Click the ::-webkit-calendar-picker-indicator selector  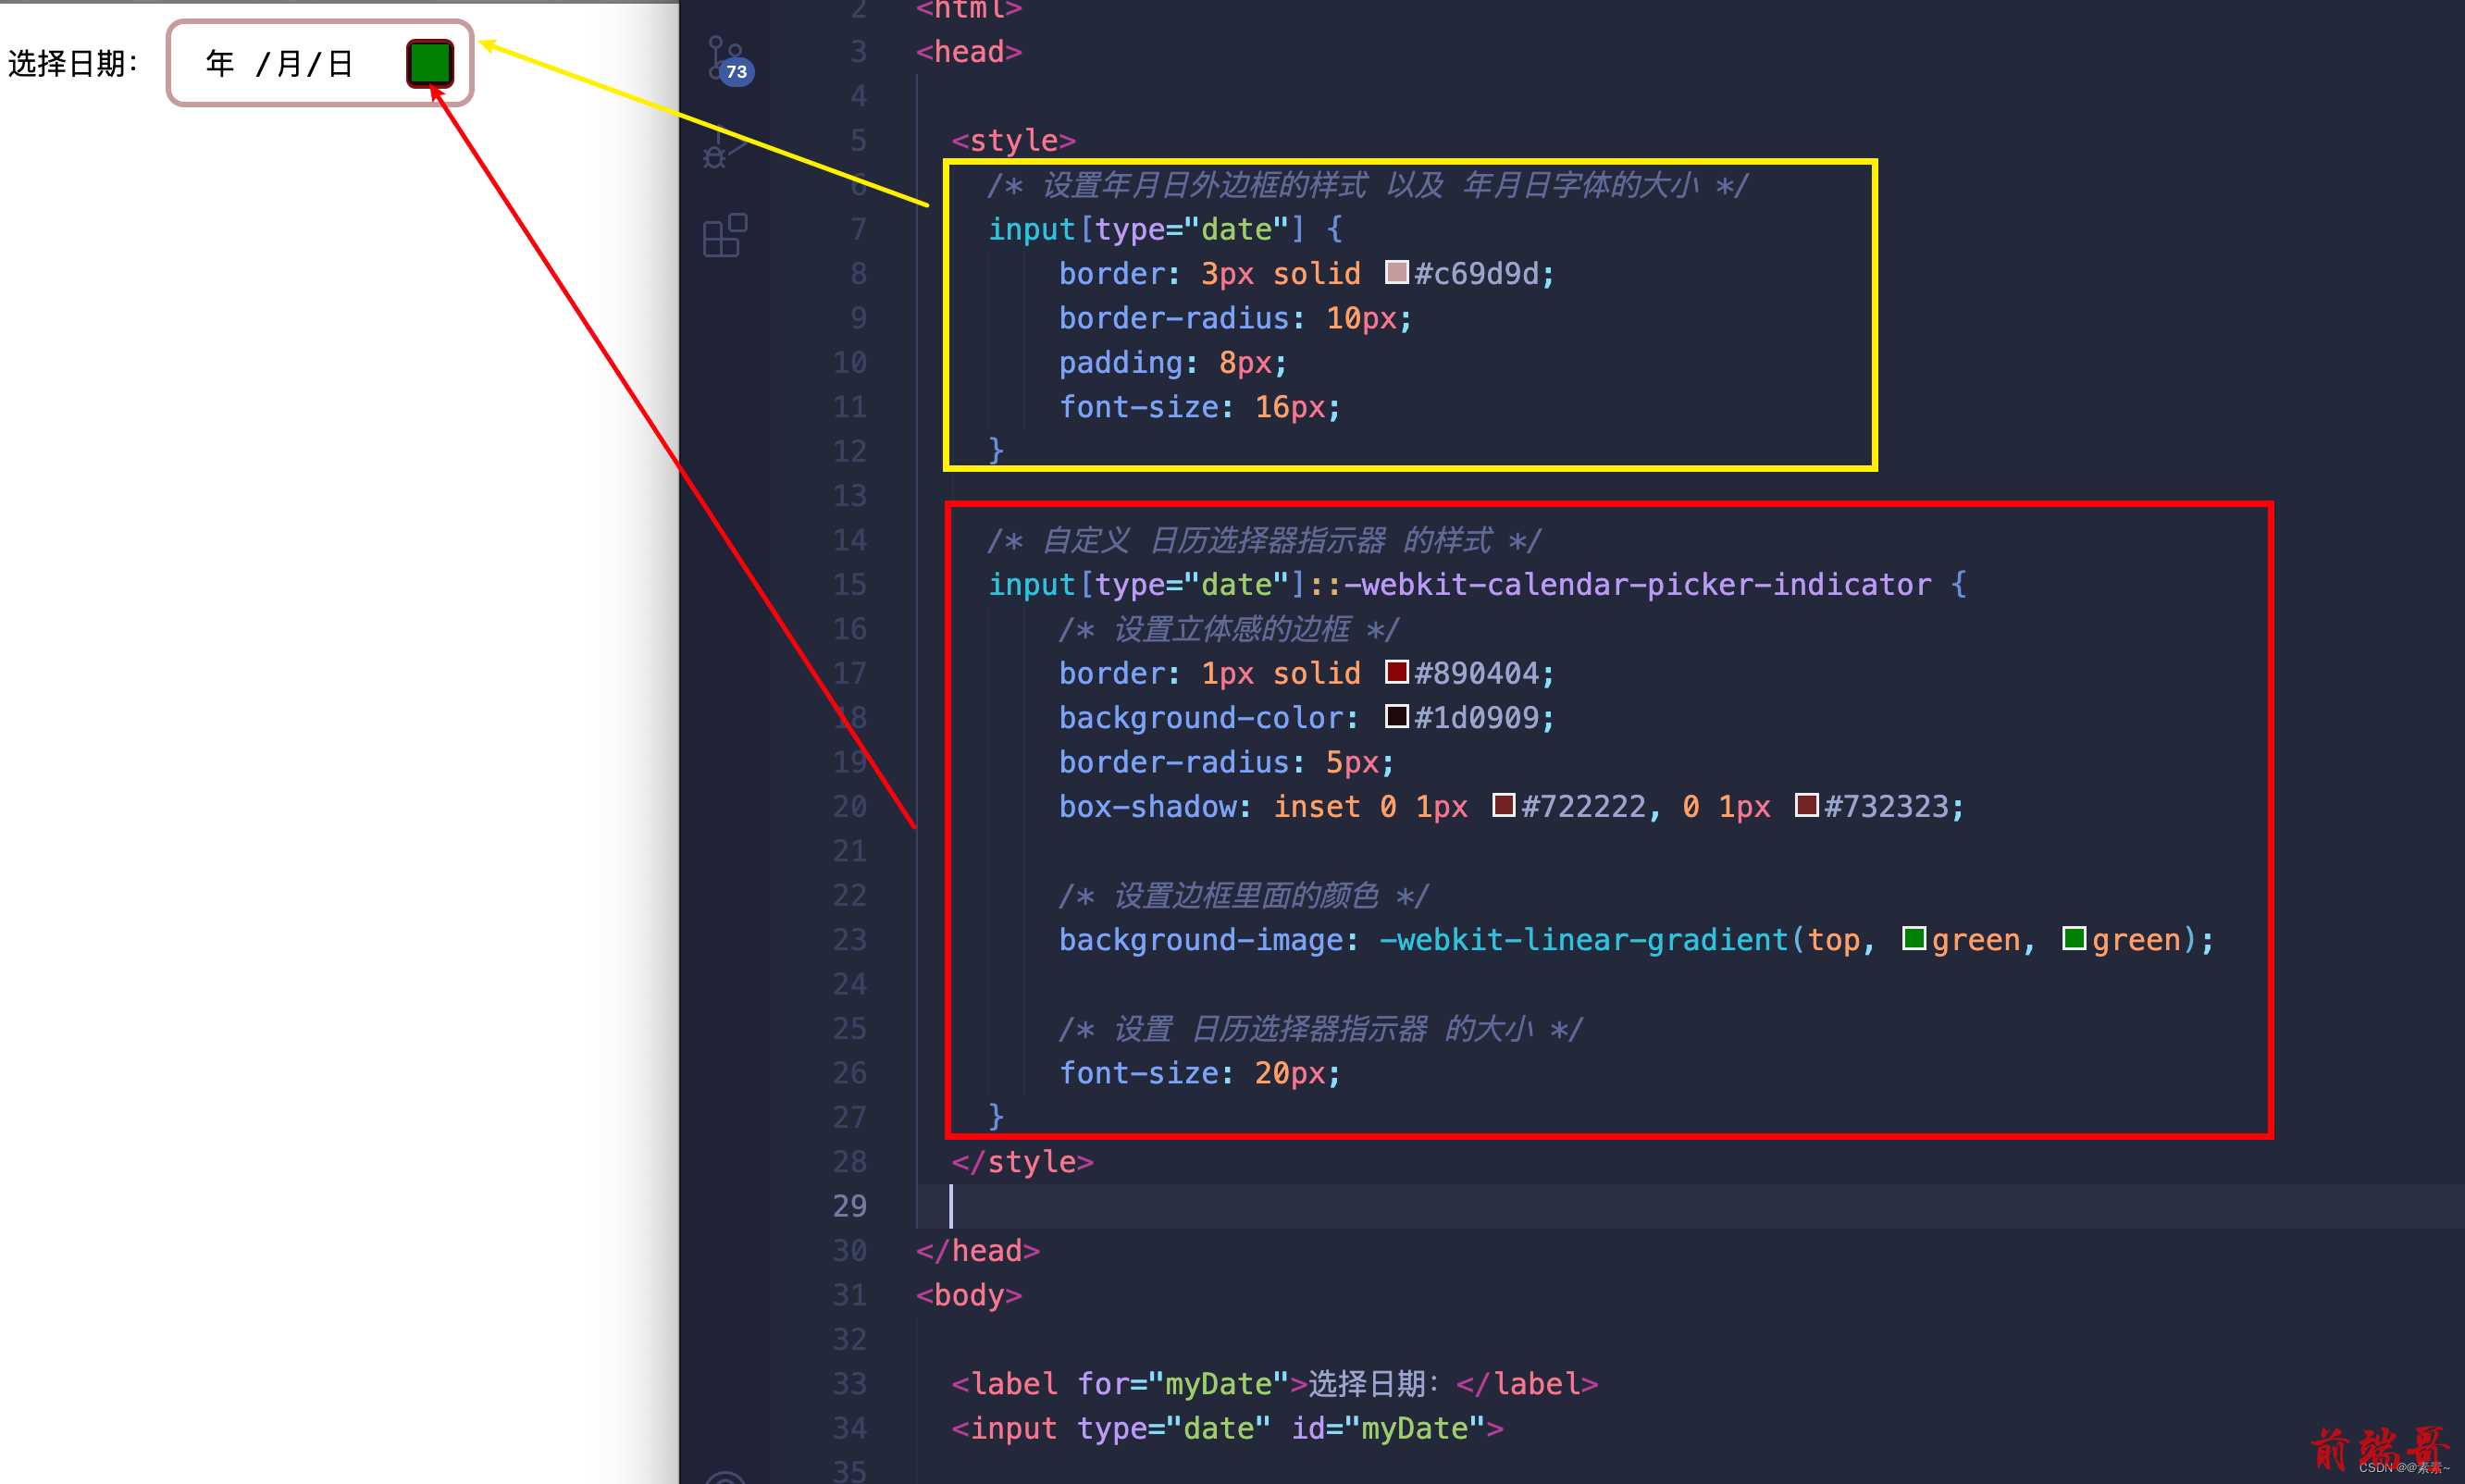1619,584
